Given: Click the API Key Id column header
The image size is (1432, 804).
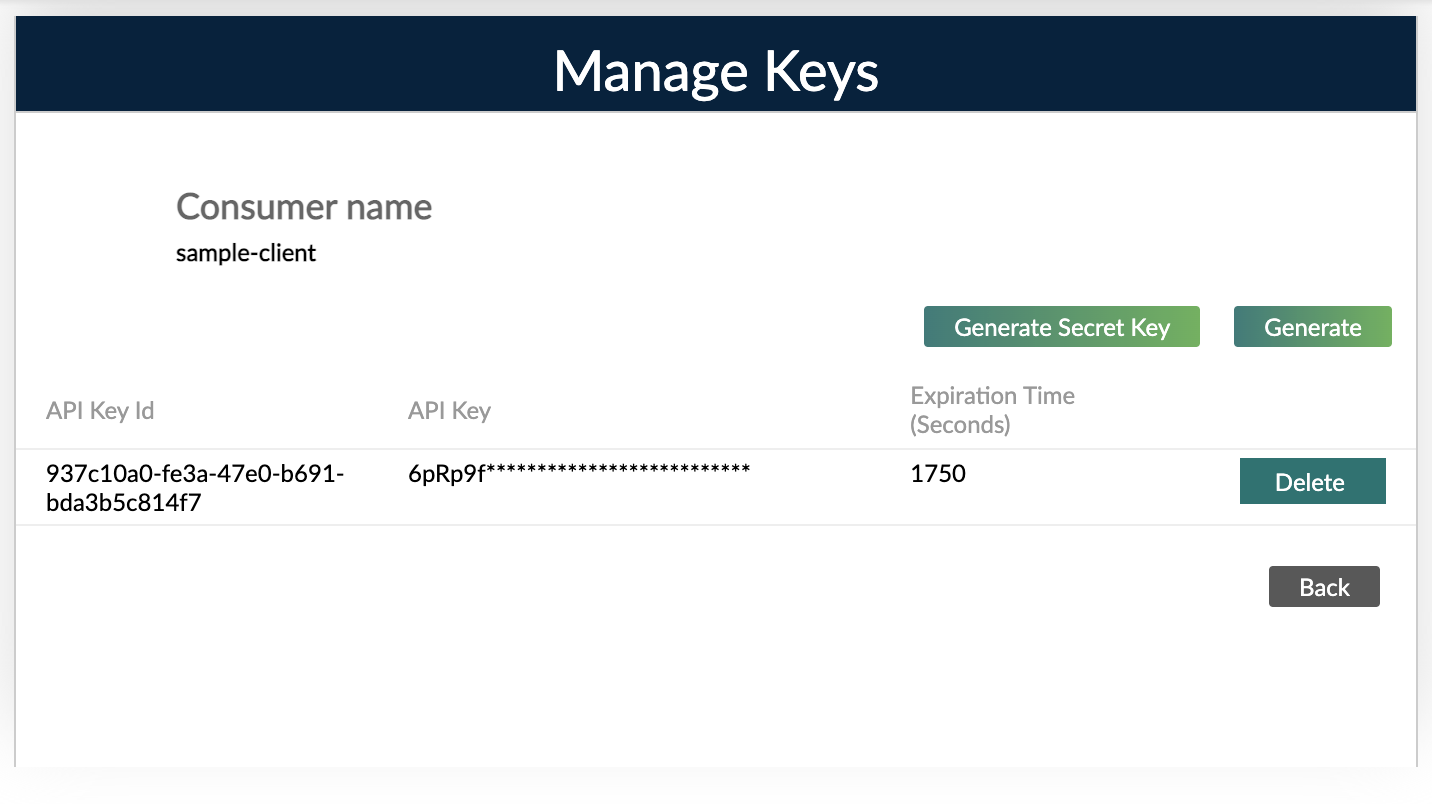Looking at the screenshot, I should pyautogui.click(x=100, y=410).
